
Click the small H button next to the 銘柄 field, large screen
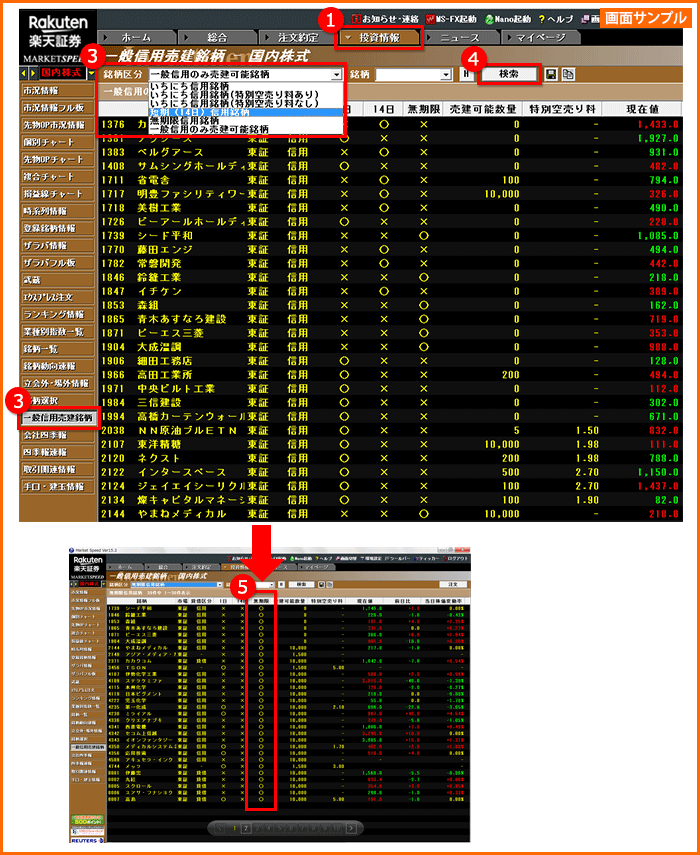click(x=466, y=75)
